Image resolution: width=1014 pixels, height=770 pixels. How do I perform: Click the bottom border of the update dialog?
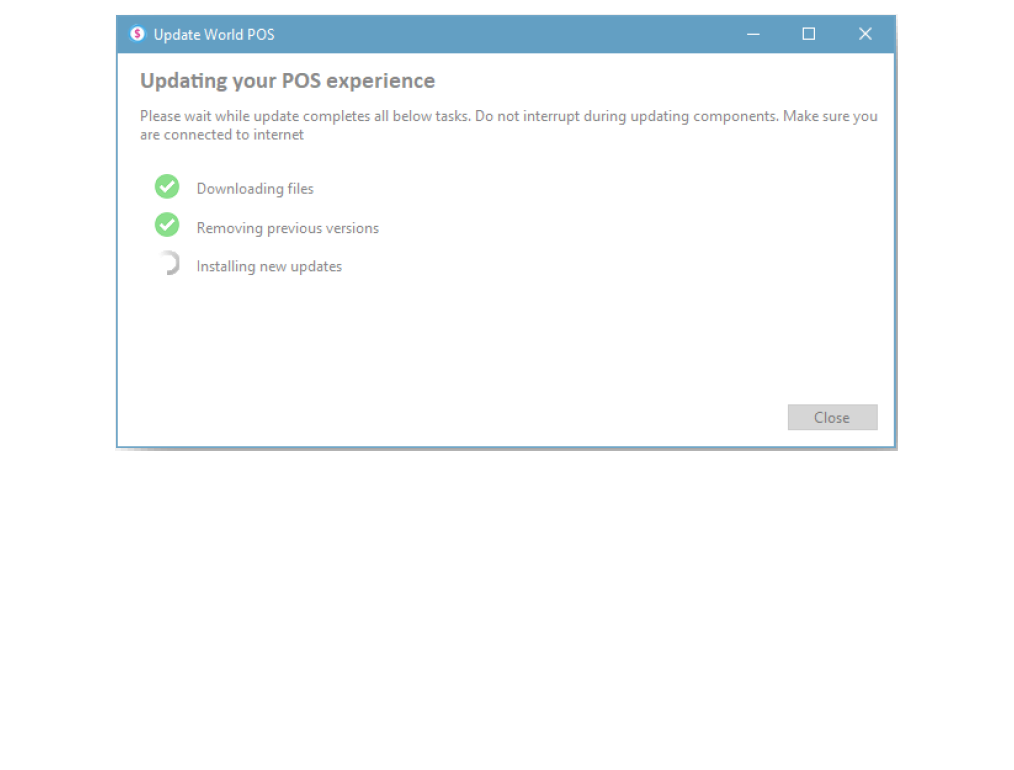[x=506, y=447]
